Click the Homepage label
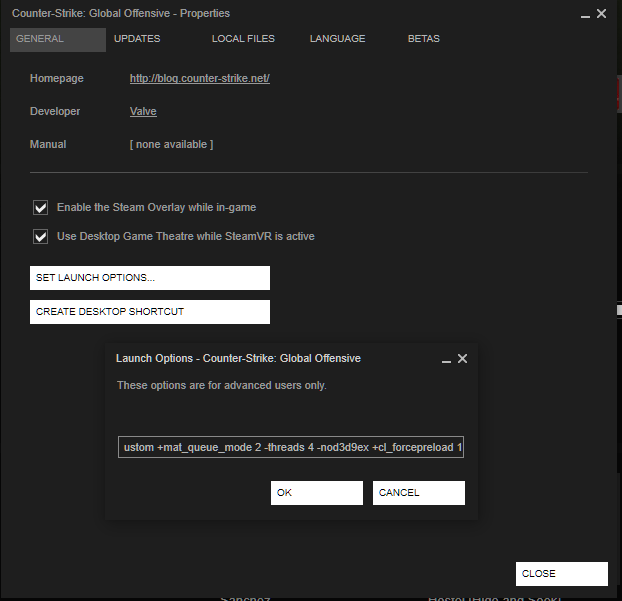The image size is (622, 601). click(57, 79)
